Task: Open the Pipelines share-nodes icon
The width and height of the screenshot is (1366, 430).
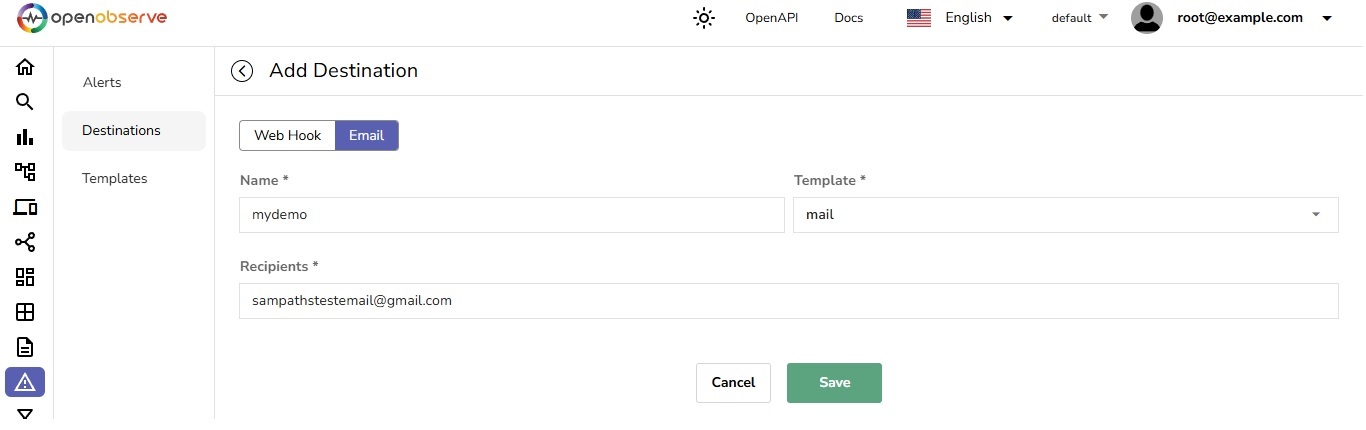Action: coord(25,242)
